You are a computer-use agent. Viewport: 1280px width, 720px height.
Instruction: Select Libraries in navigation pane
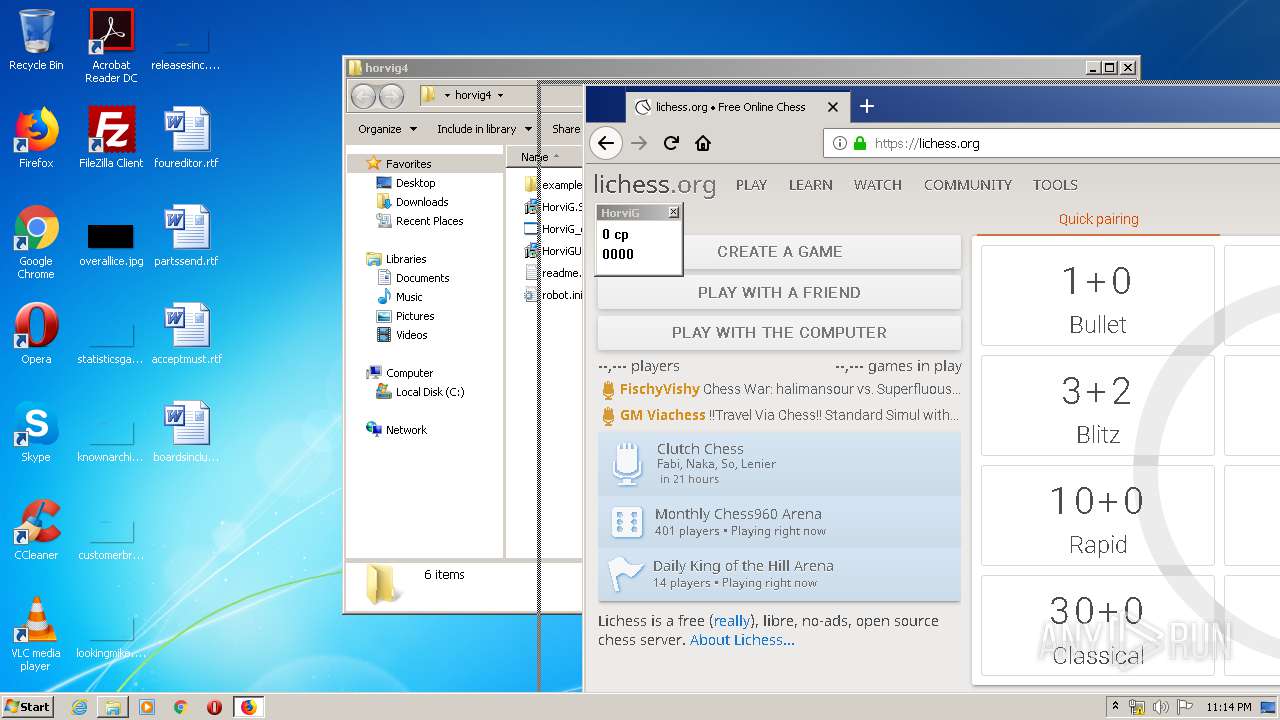point(406,259)
